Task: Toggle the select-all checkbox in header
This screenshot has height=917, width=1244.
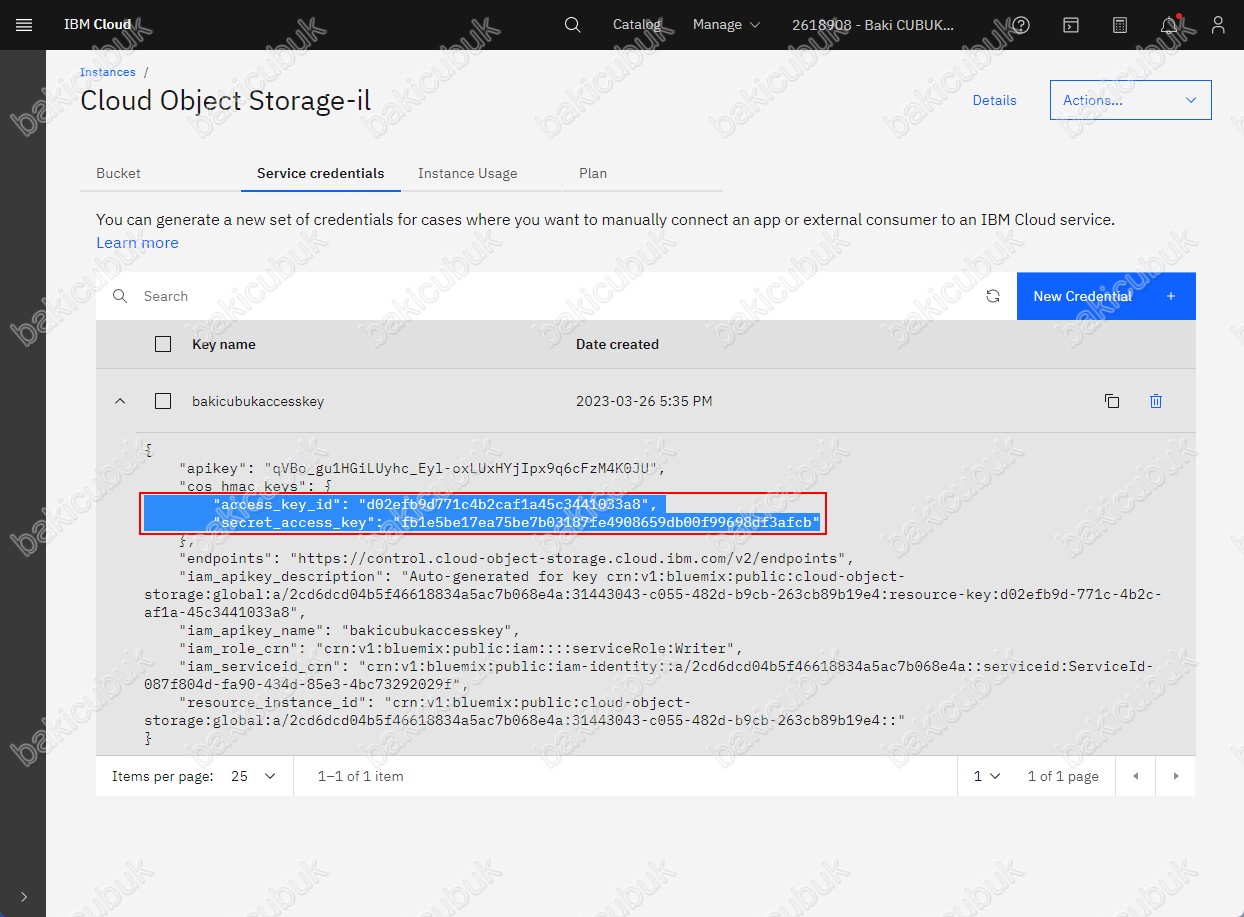Action: click(x=163, y=344)
